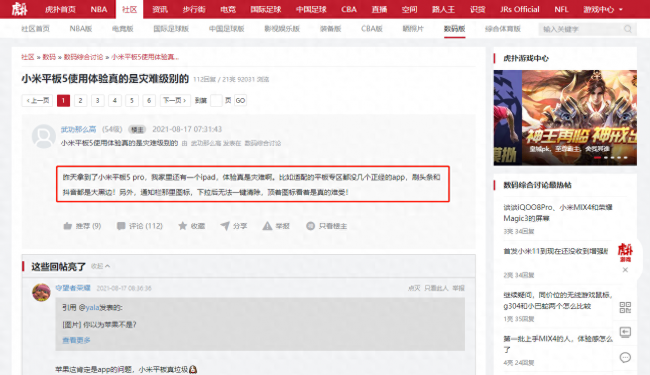The width and height of the screenshot is (650, 375).
Task: Open comments via 评论 (112) icon
Action: tap(121, 226)
